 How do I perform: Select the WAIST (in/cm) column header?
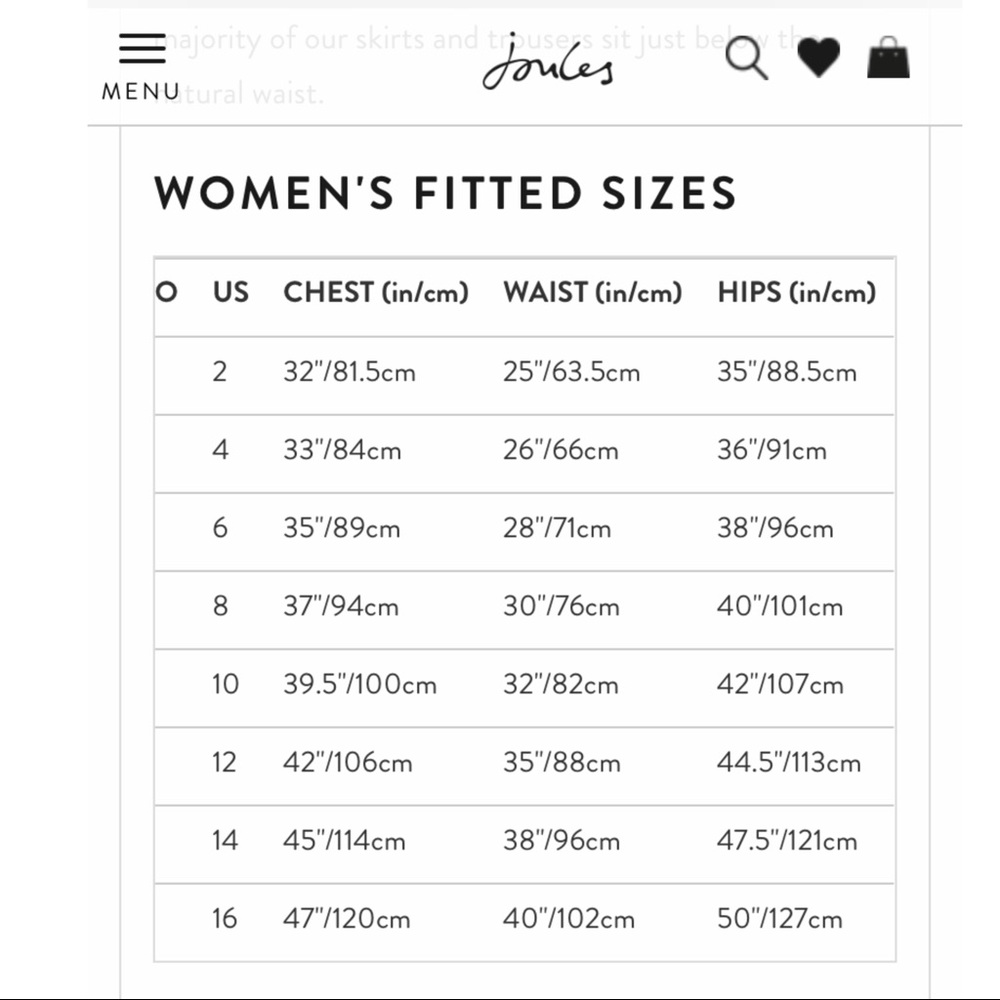(592, 293)
